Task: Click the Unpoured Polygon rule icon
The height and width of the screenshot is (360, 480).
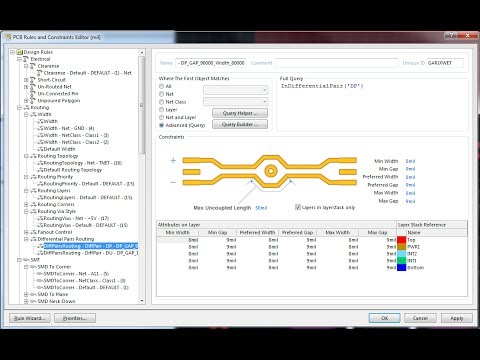Action: pos(32,101)
